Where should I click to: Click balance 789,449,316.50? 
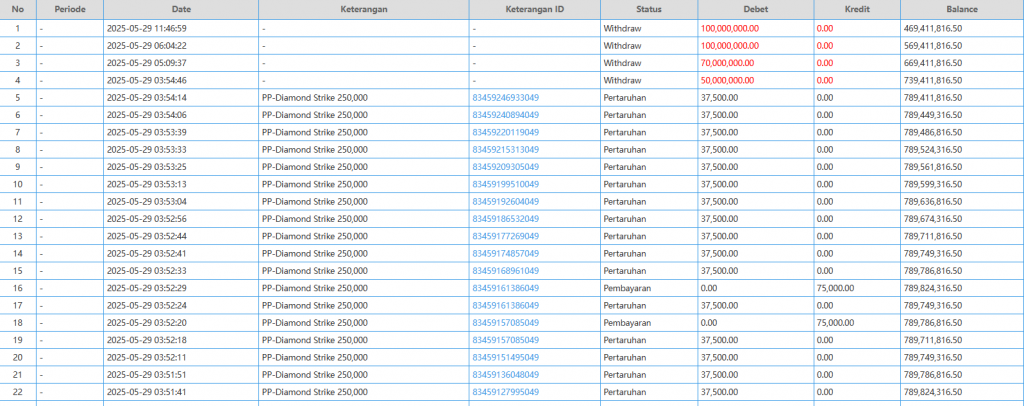933,115
